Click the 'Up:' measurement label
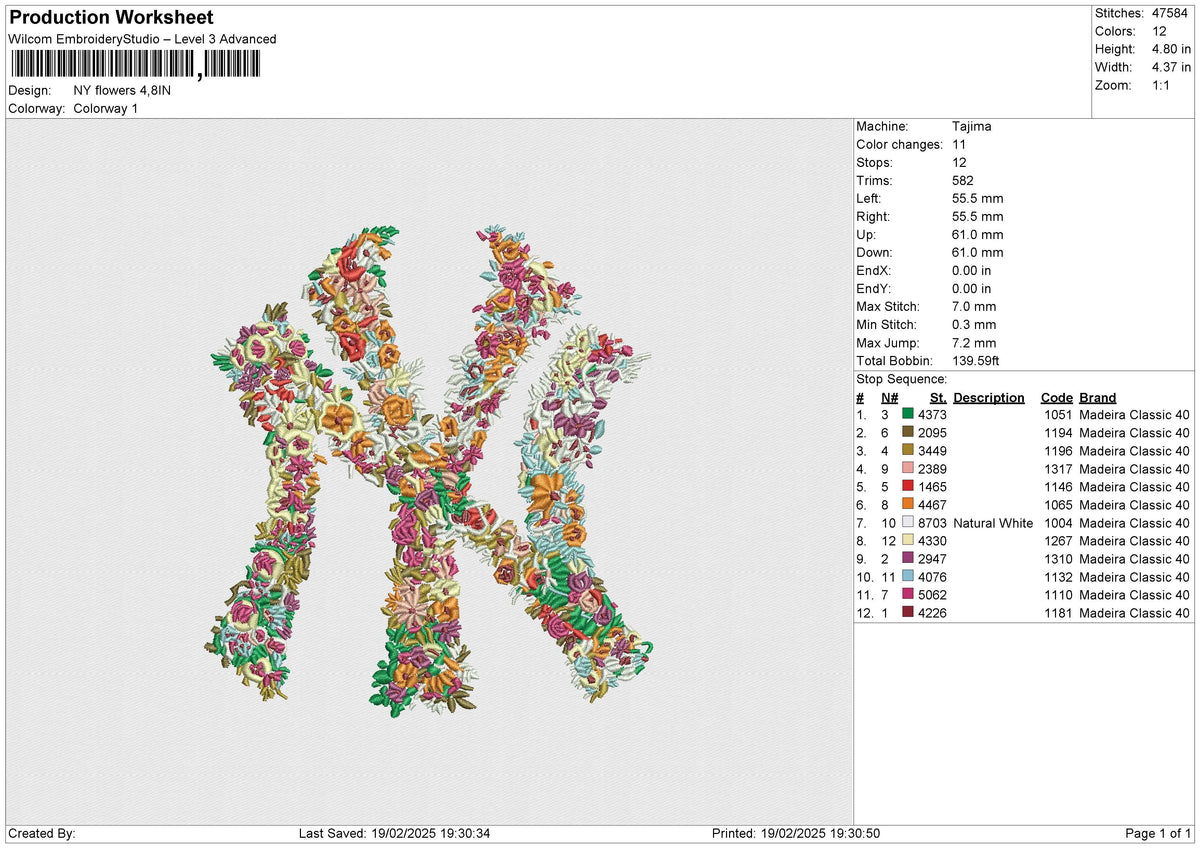This screenshot has width=1200, height=848. point(868,234)
